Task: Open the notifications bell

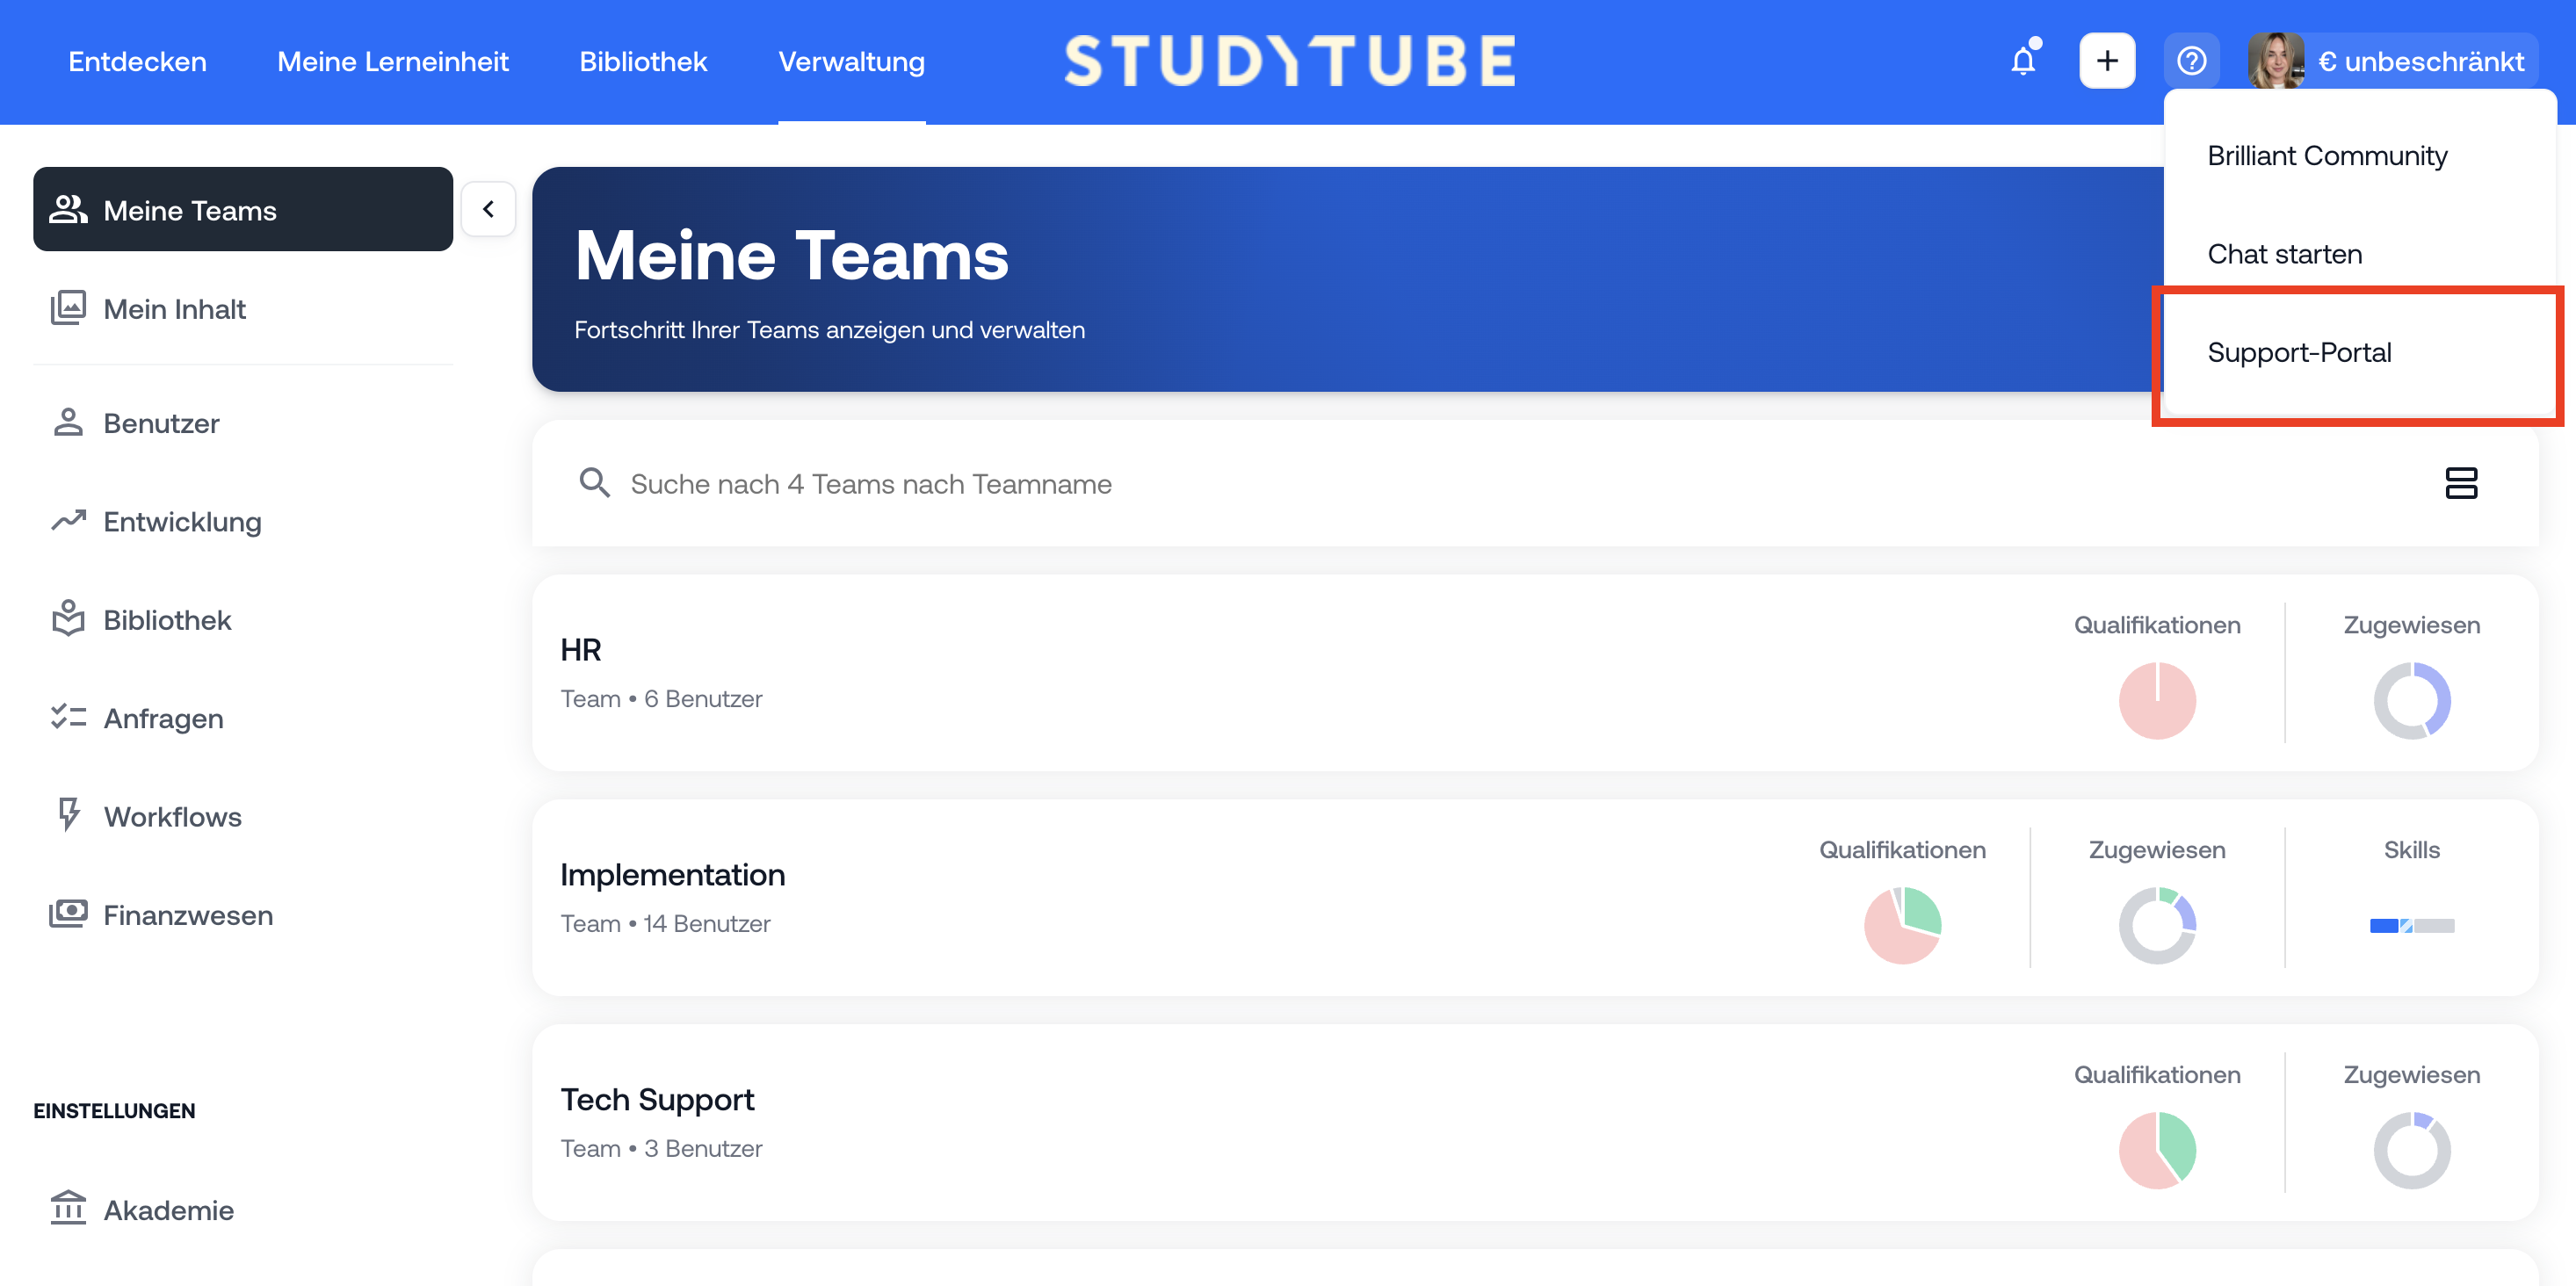Action: (x=2023, y=61)
